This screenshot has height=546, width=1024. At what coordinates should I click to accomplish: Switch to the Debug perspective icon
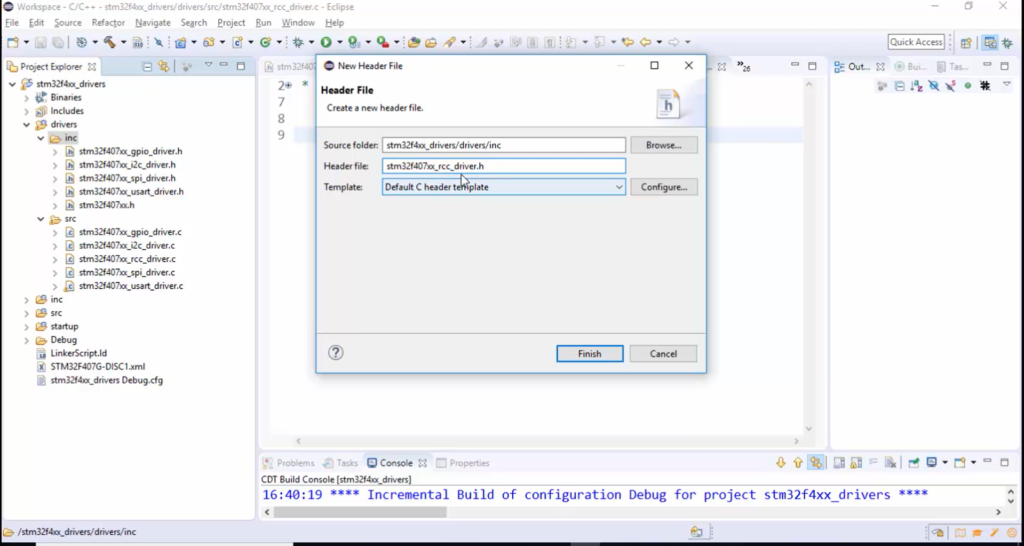coord(1006,42)
